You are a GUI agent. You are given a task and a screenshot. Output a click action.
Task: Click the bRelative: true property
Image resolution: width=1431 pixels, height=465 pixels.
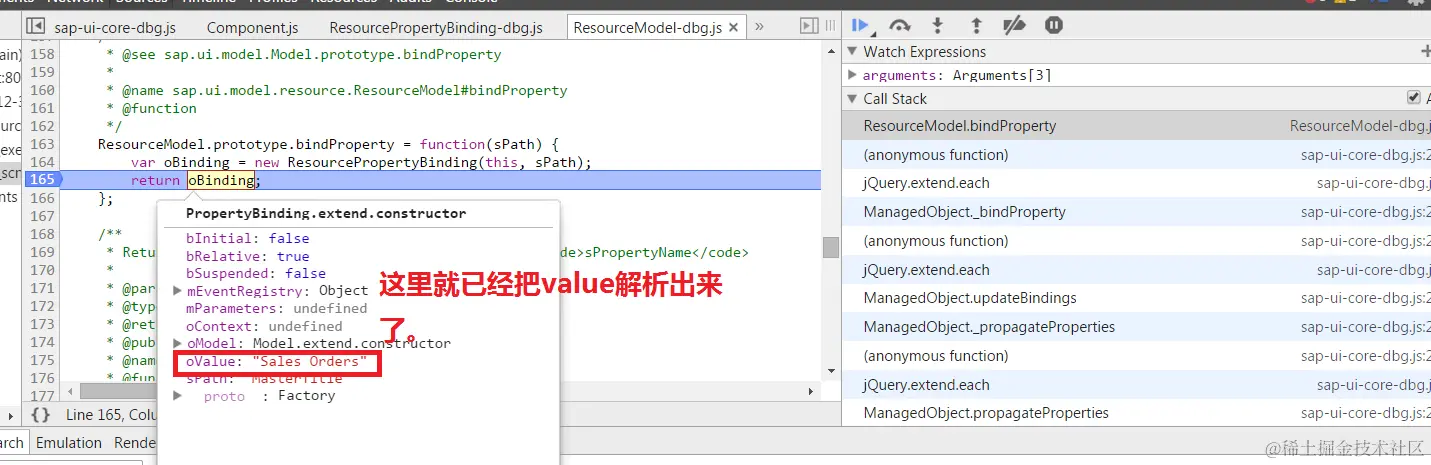tap(247, 256)
